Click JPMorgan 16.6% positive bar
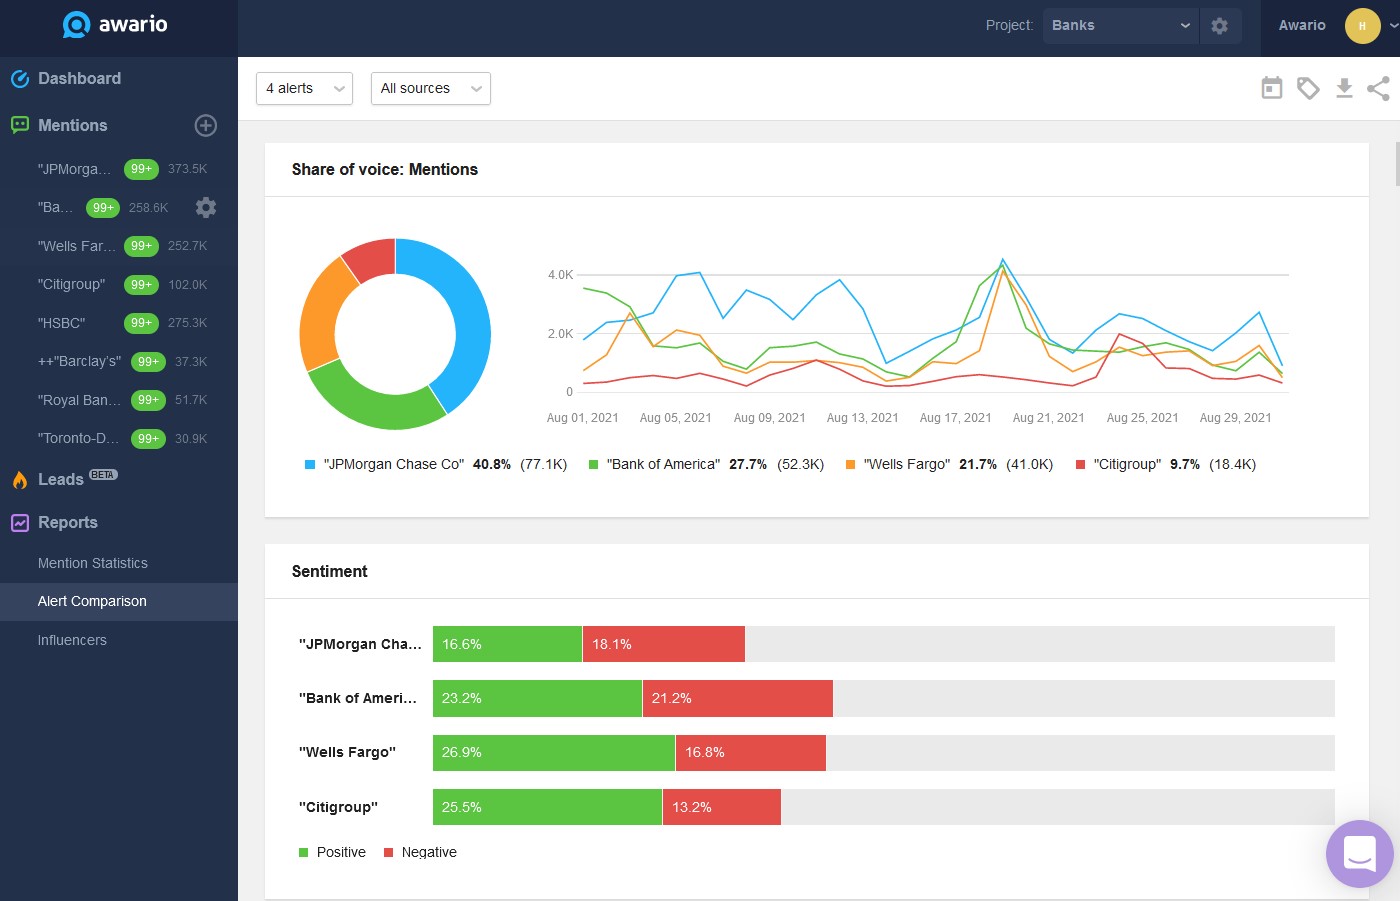The width and height of the screenshot is (1400, 901). (507, 644)
